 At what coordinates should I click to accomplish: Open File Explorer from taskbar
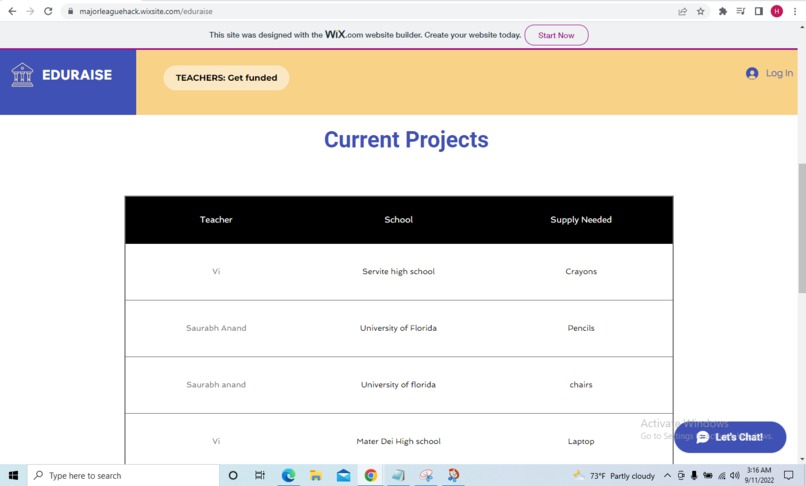click(316, 476)
